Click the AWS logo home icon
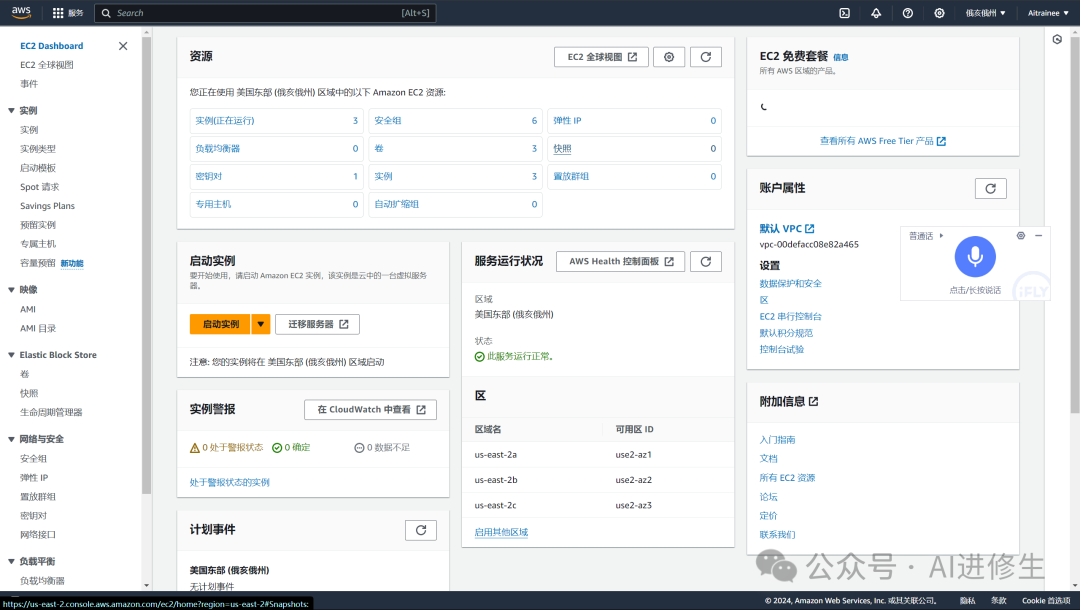Image resolution: width=1080 pixels, height=610 pixels. 21,12
